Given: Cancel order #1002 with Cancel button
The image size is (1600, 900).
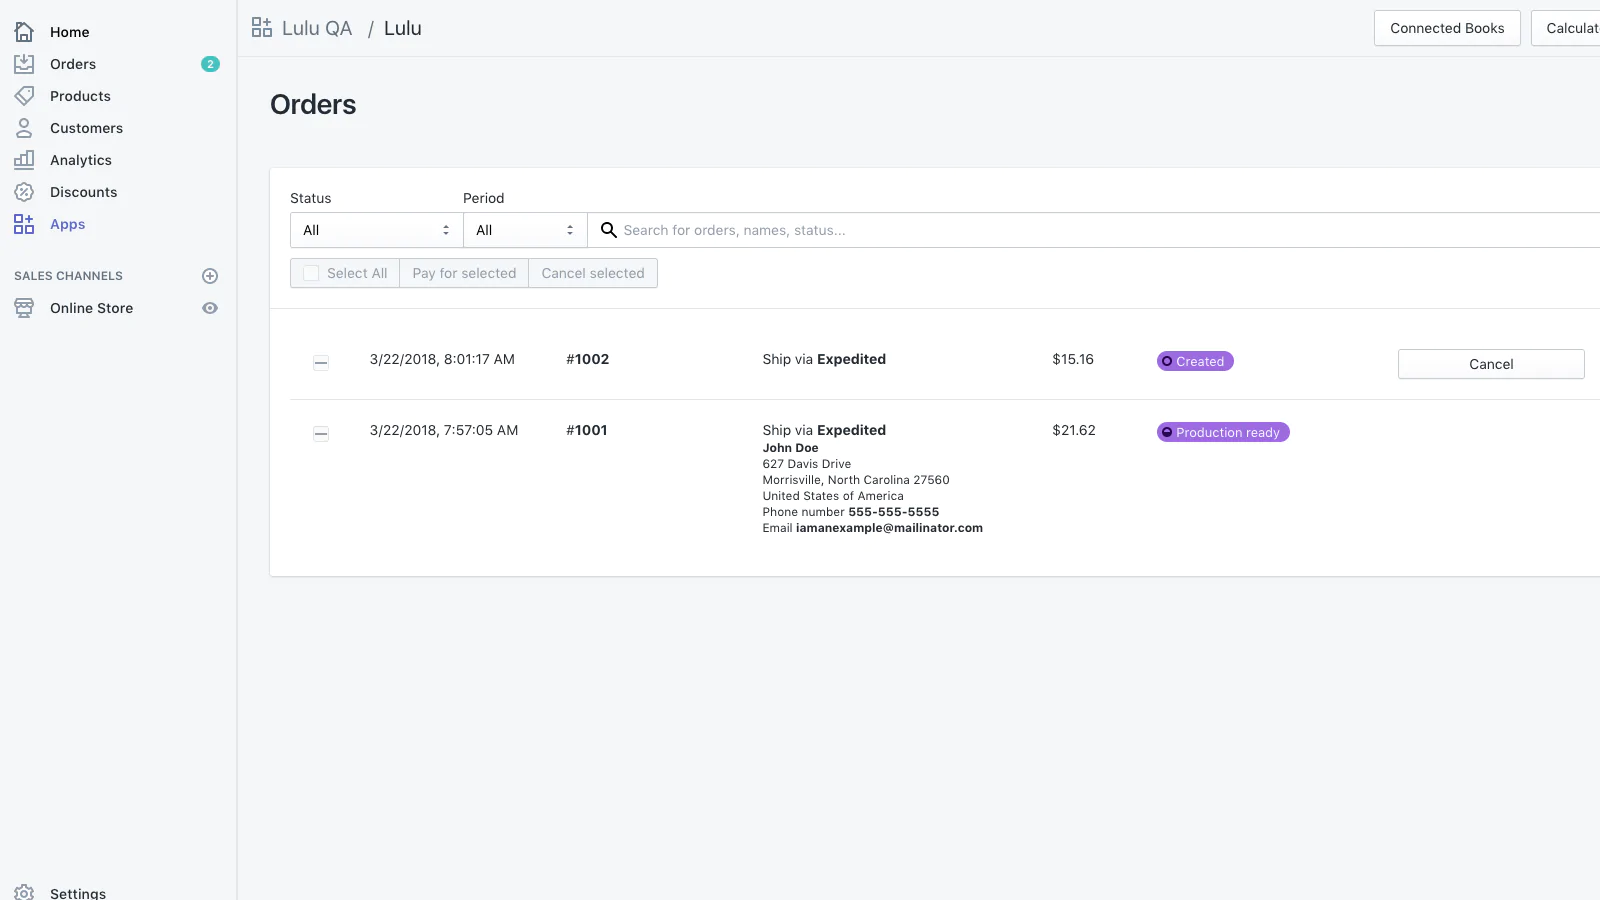Looking at the screenshot, I should [x=1490, y=364].
